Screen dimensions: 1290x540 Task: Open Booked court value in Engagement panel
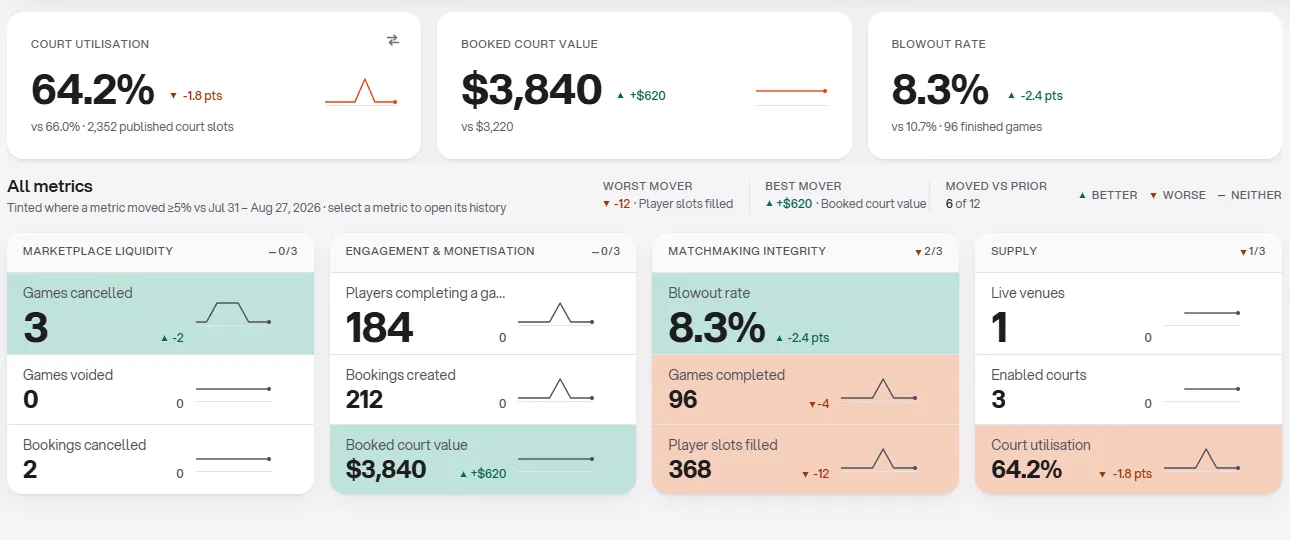[482, 459]
